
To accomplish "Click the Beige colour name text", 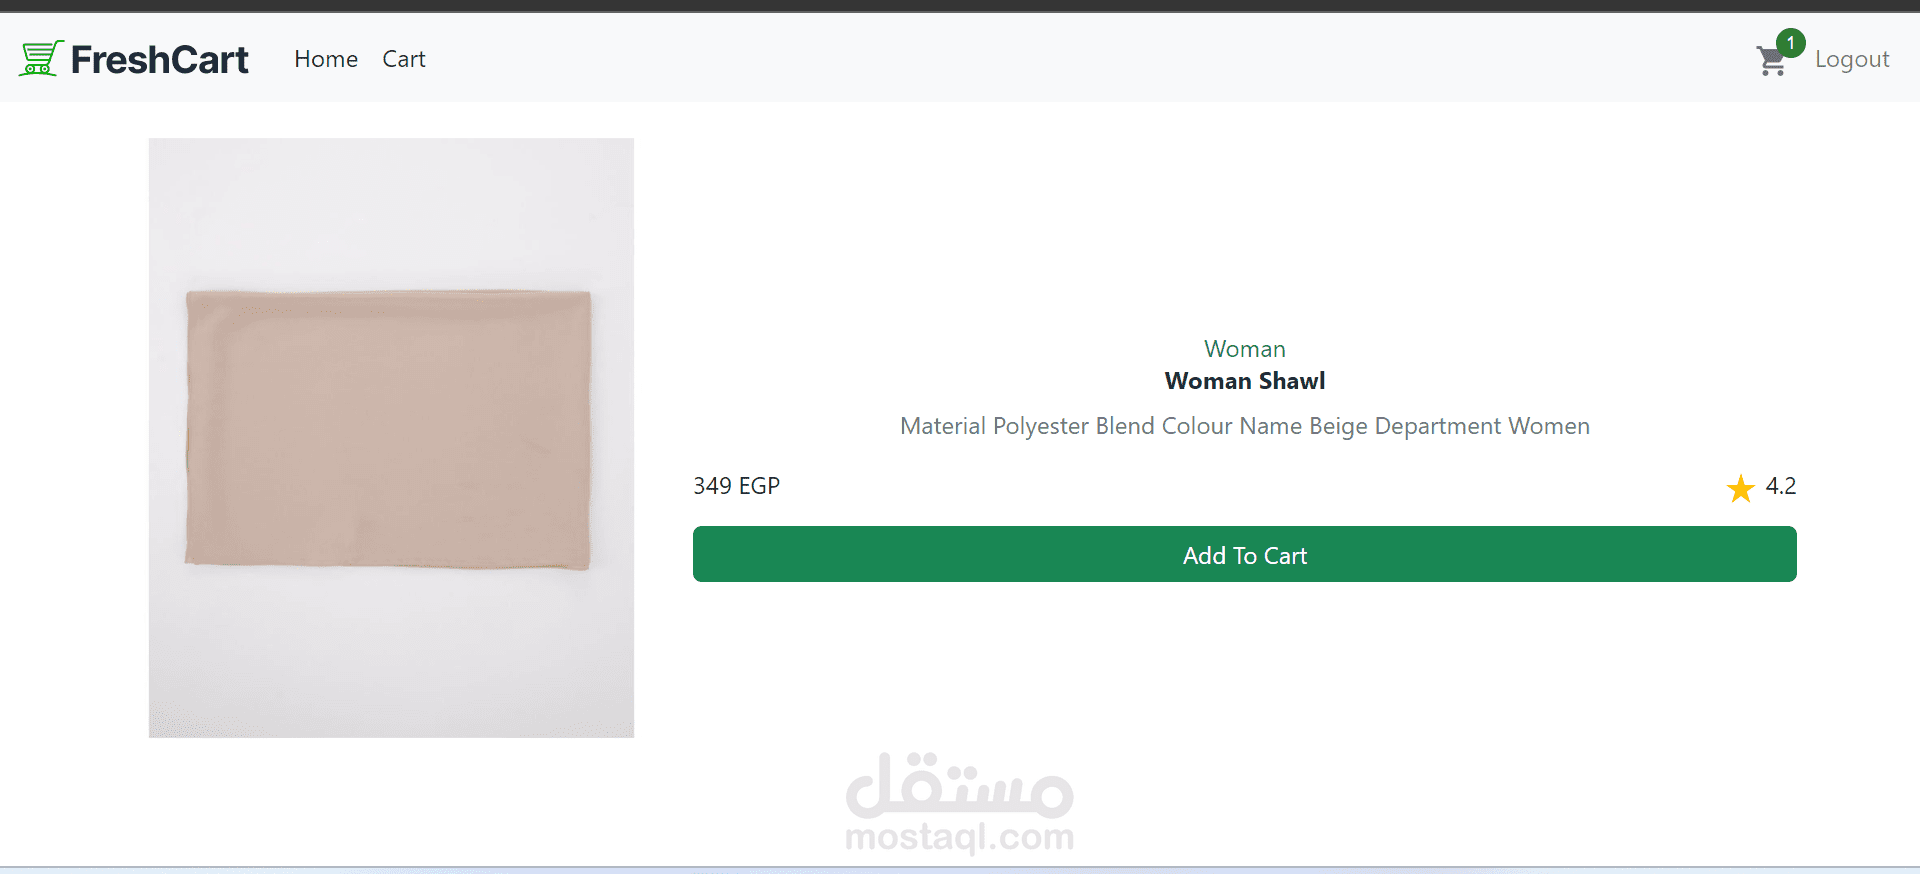I will (x=1338, y=426).
